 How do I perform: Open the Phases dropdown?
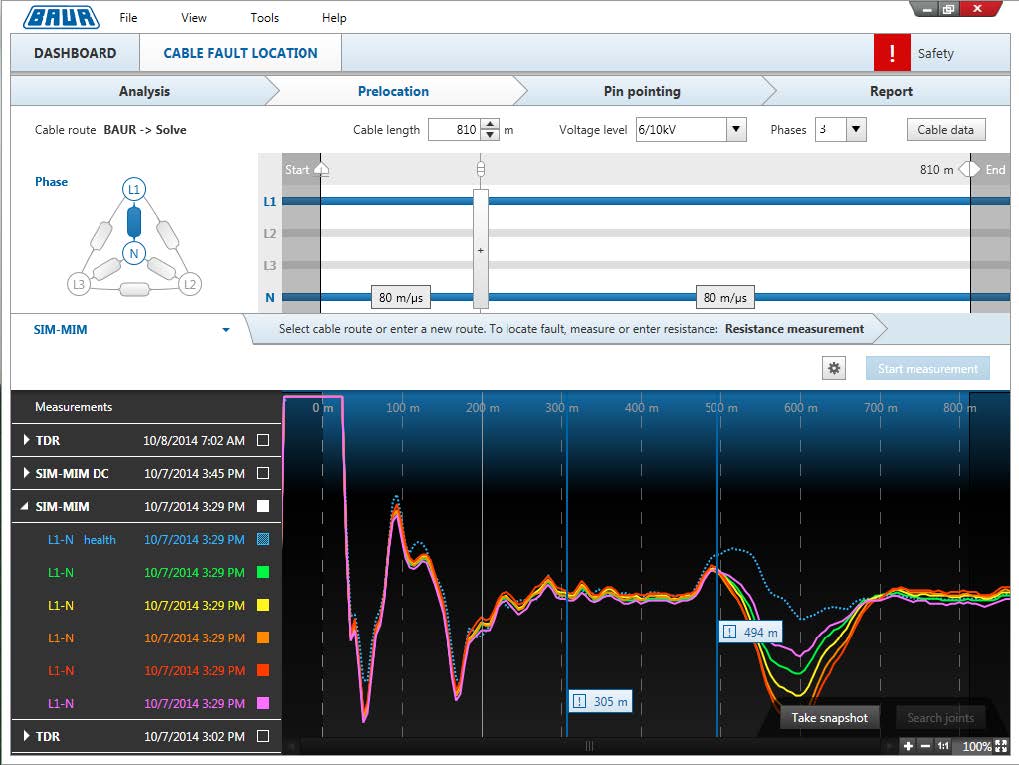(x=855, y=129)
